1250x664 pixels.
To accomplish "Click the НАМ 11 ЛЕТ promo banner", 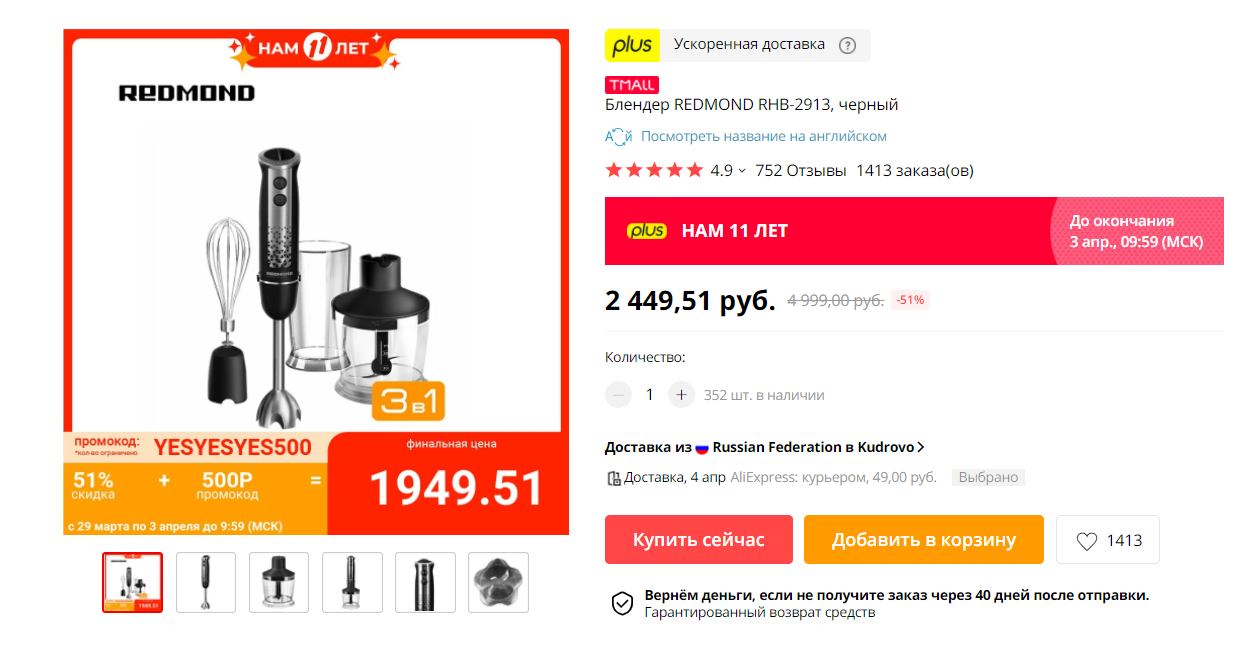I will point(914,231).
